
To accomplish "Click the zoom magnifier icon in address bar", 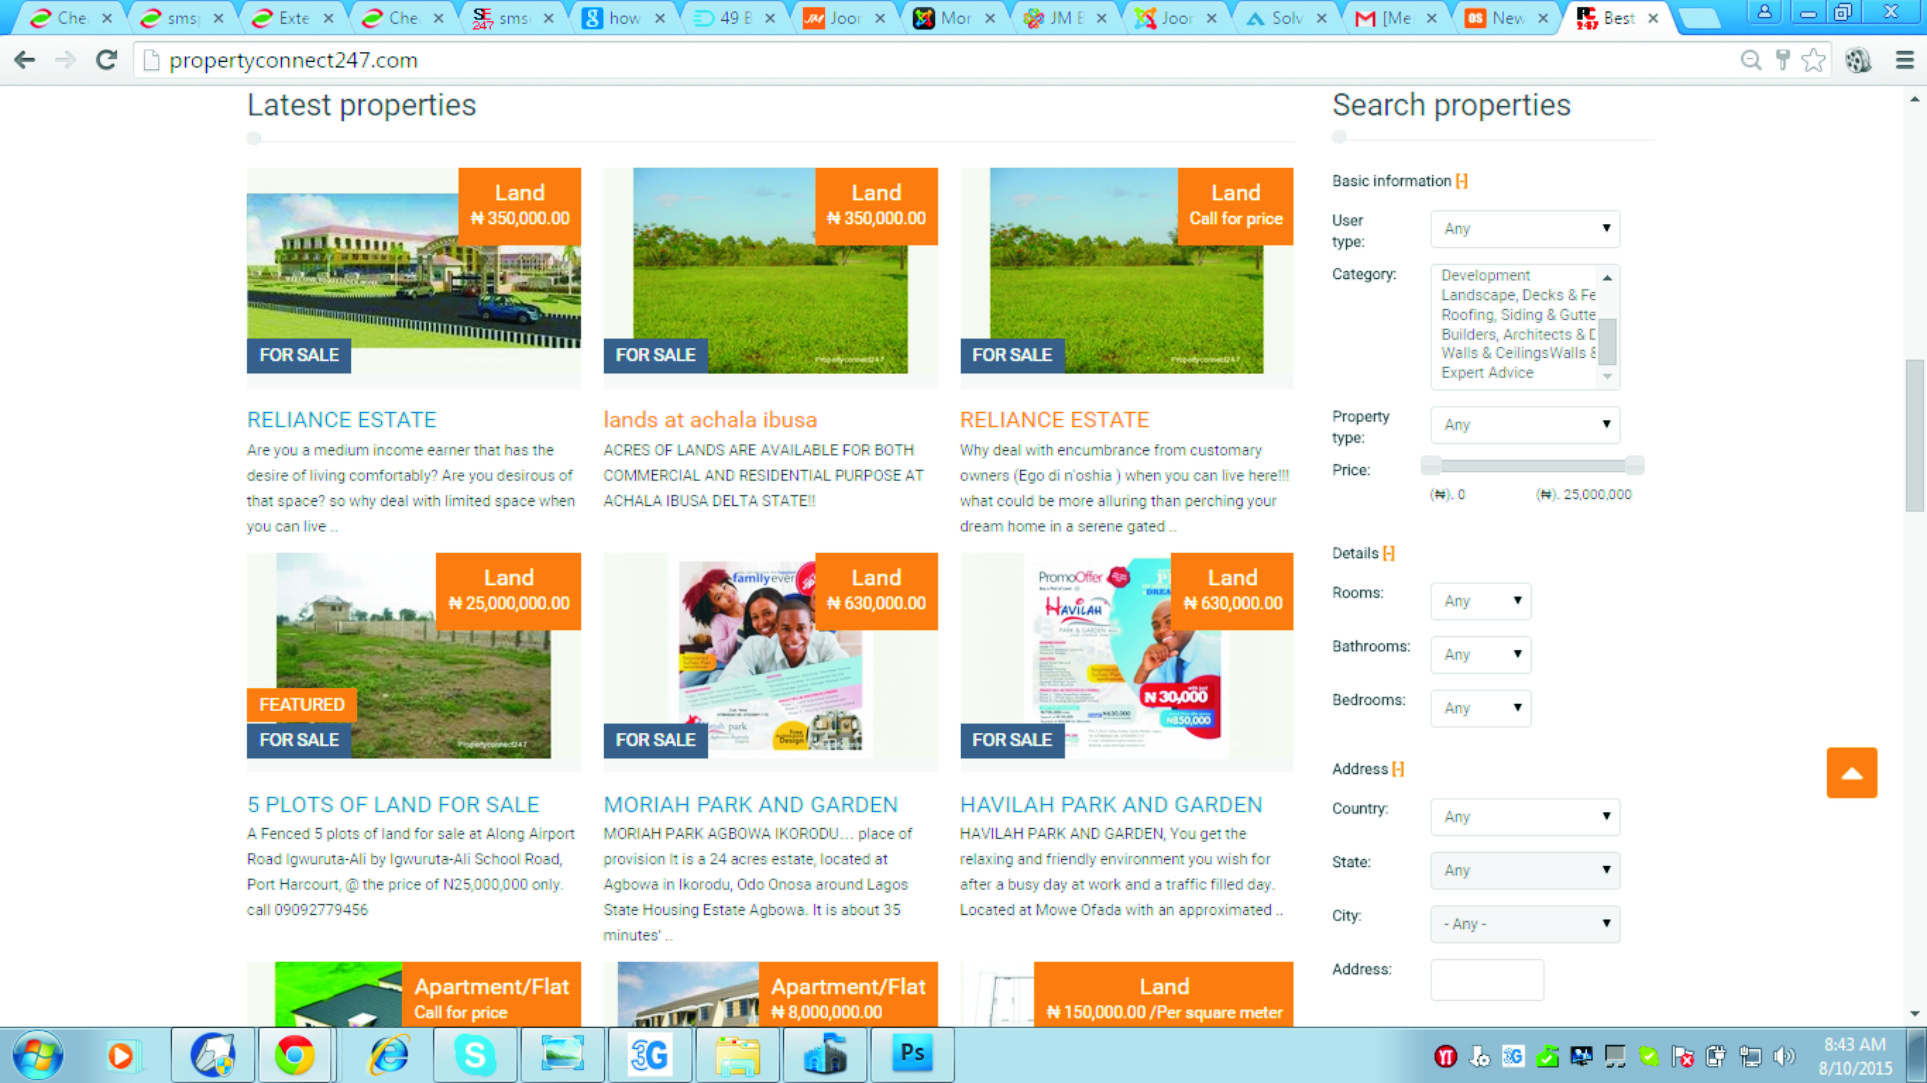I will [1750, 60].
